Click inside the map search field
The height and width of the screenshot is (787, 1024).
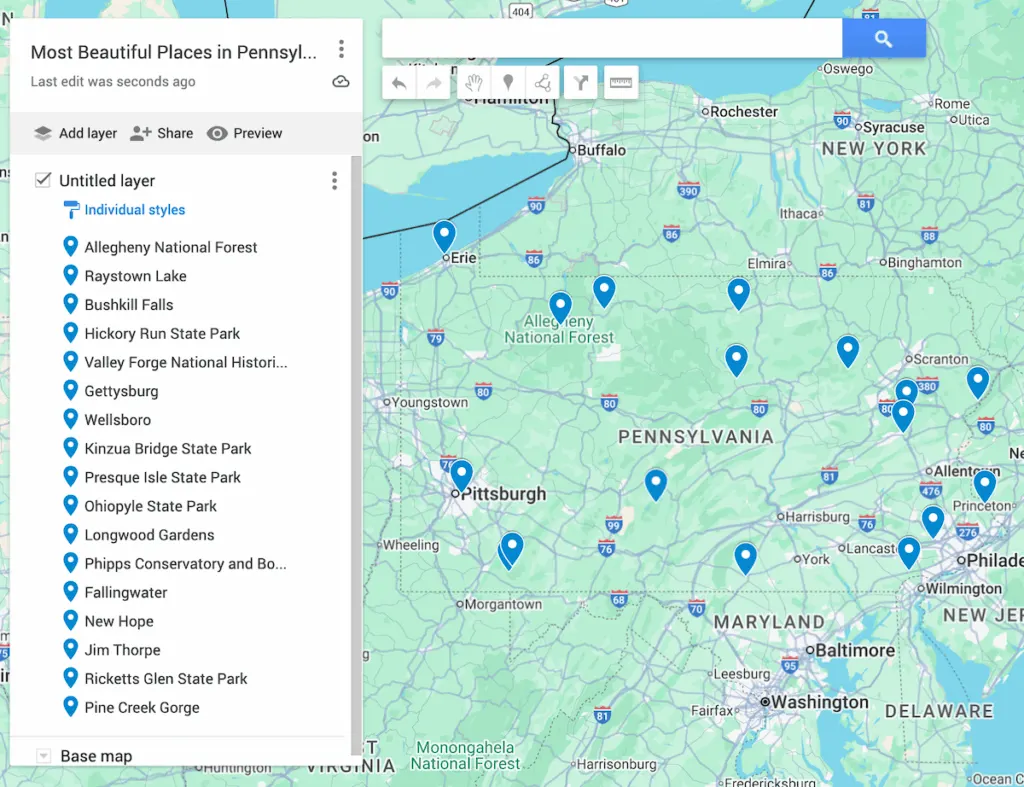(x=612, y=39)
